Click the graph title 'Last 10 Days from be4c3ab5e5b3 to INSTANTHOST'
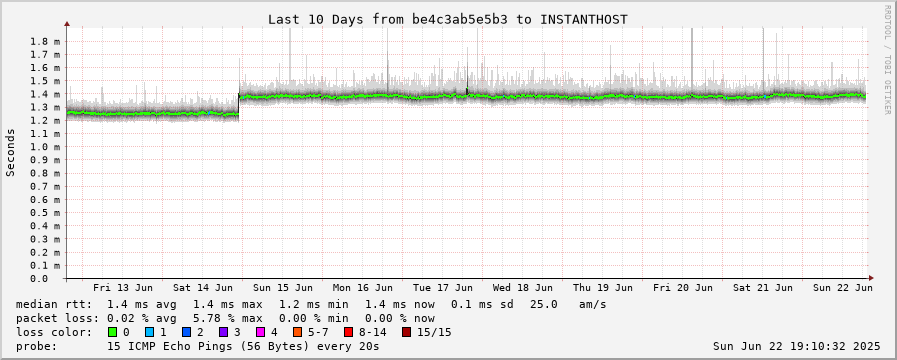This screenshot has width=897, height=360. point(448,19)
